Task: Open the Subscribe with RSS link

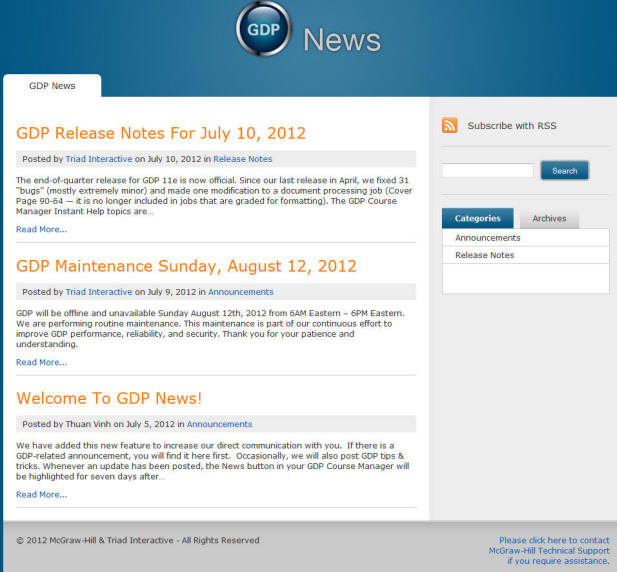Action: 512,126
